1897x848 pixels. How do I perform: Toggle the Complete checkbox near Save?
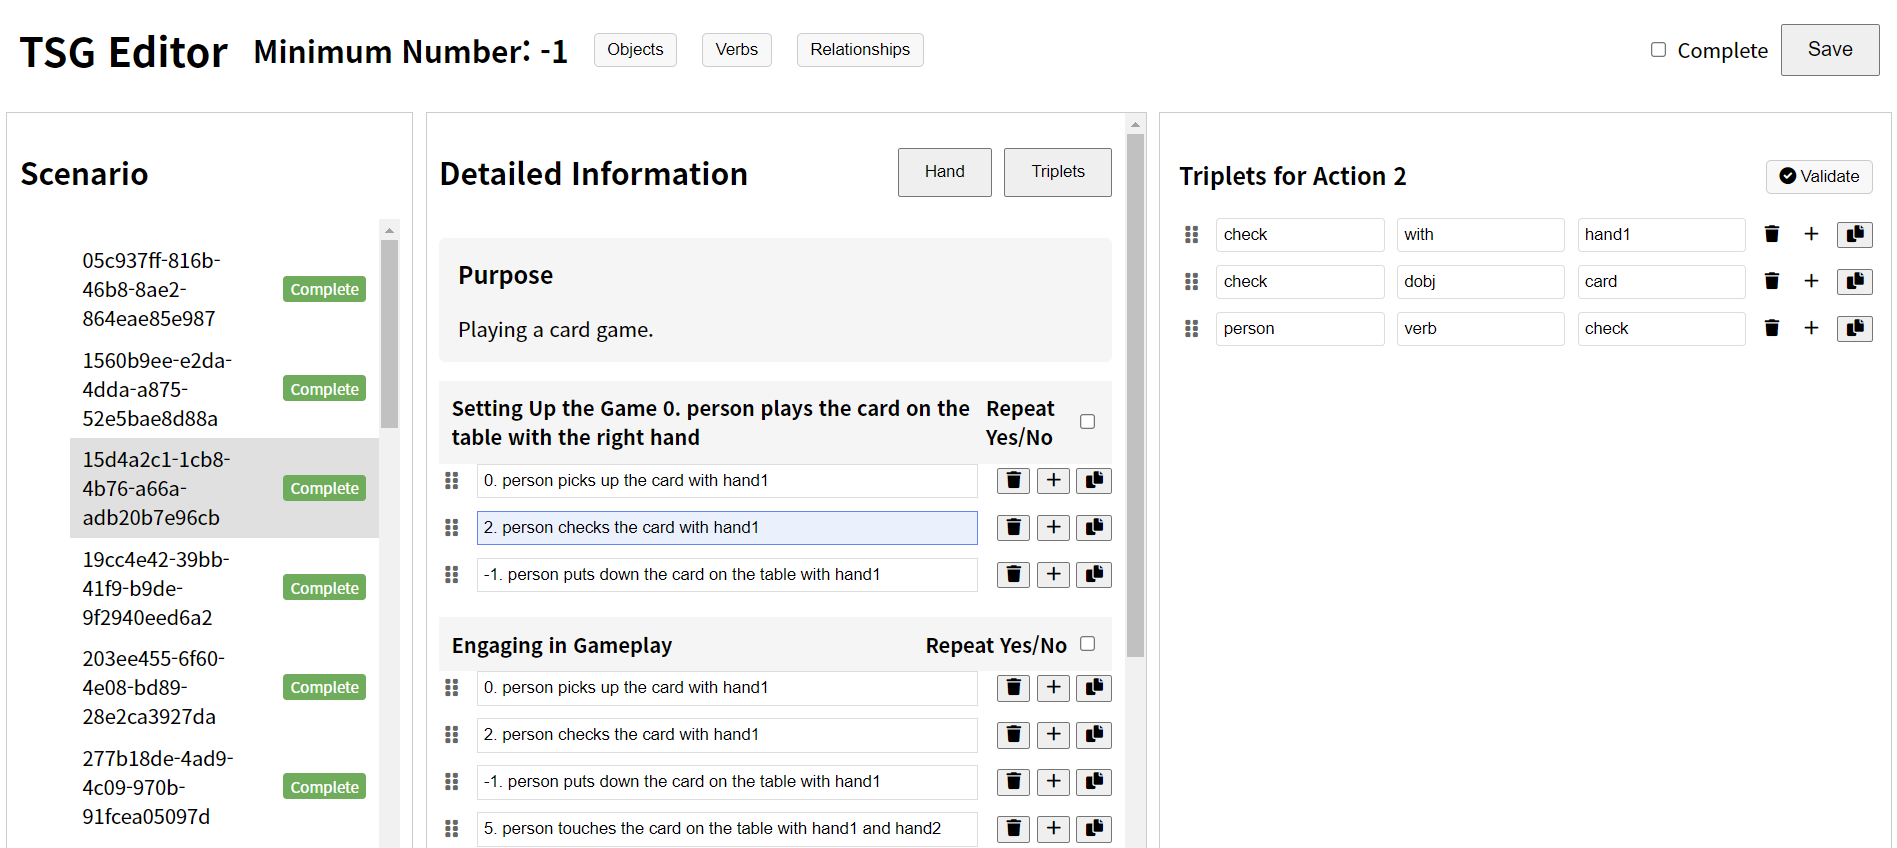pyautogui.click(x=1658, y=50)
